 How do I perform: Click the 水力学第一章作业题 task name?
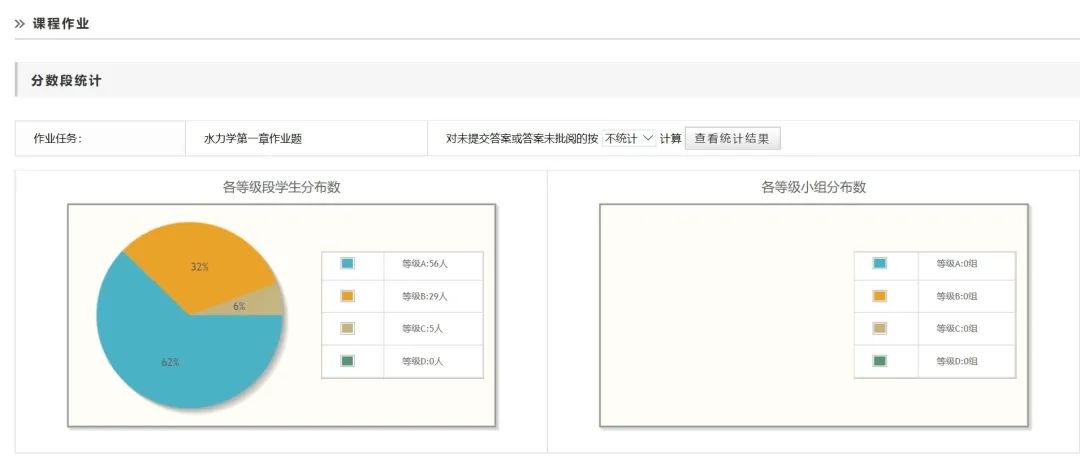tap(246, 139)
